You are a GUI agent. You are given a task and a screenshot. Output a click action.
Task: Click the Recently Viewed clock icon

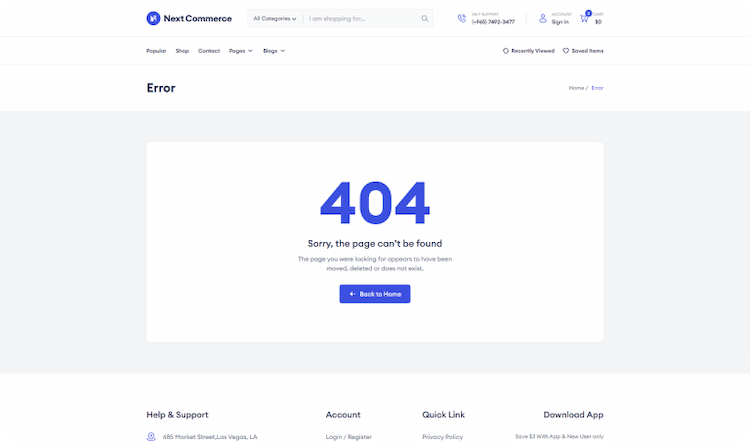(x=506, y=50)
